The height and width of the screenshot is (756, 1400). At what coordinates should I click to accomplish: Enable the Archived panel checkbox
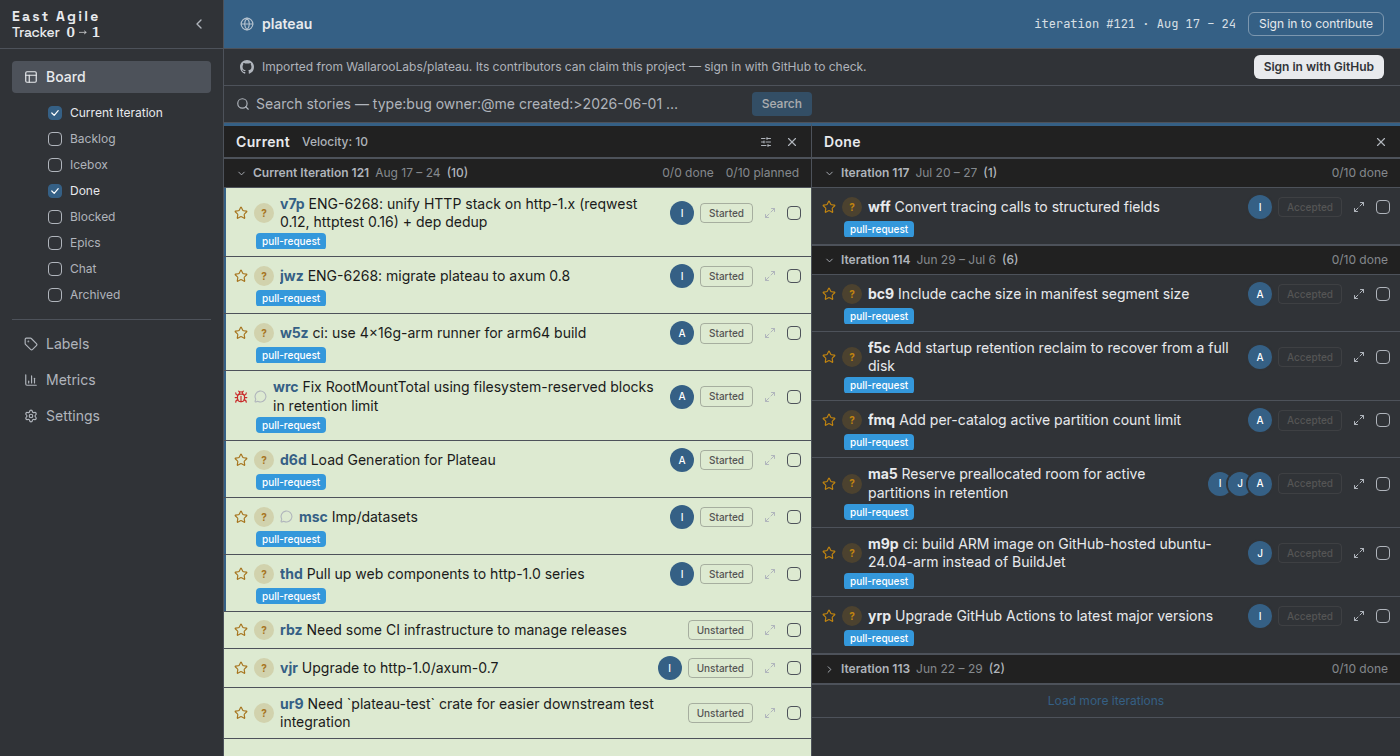[x=55, y=295]
